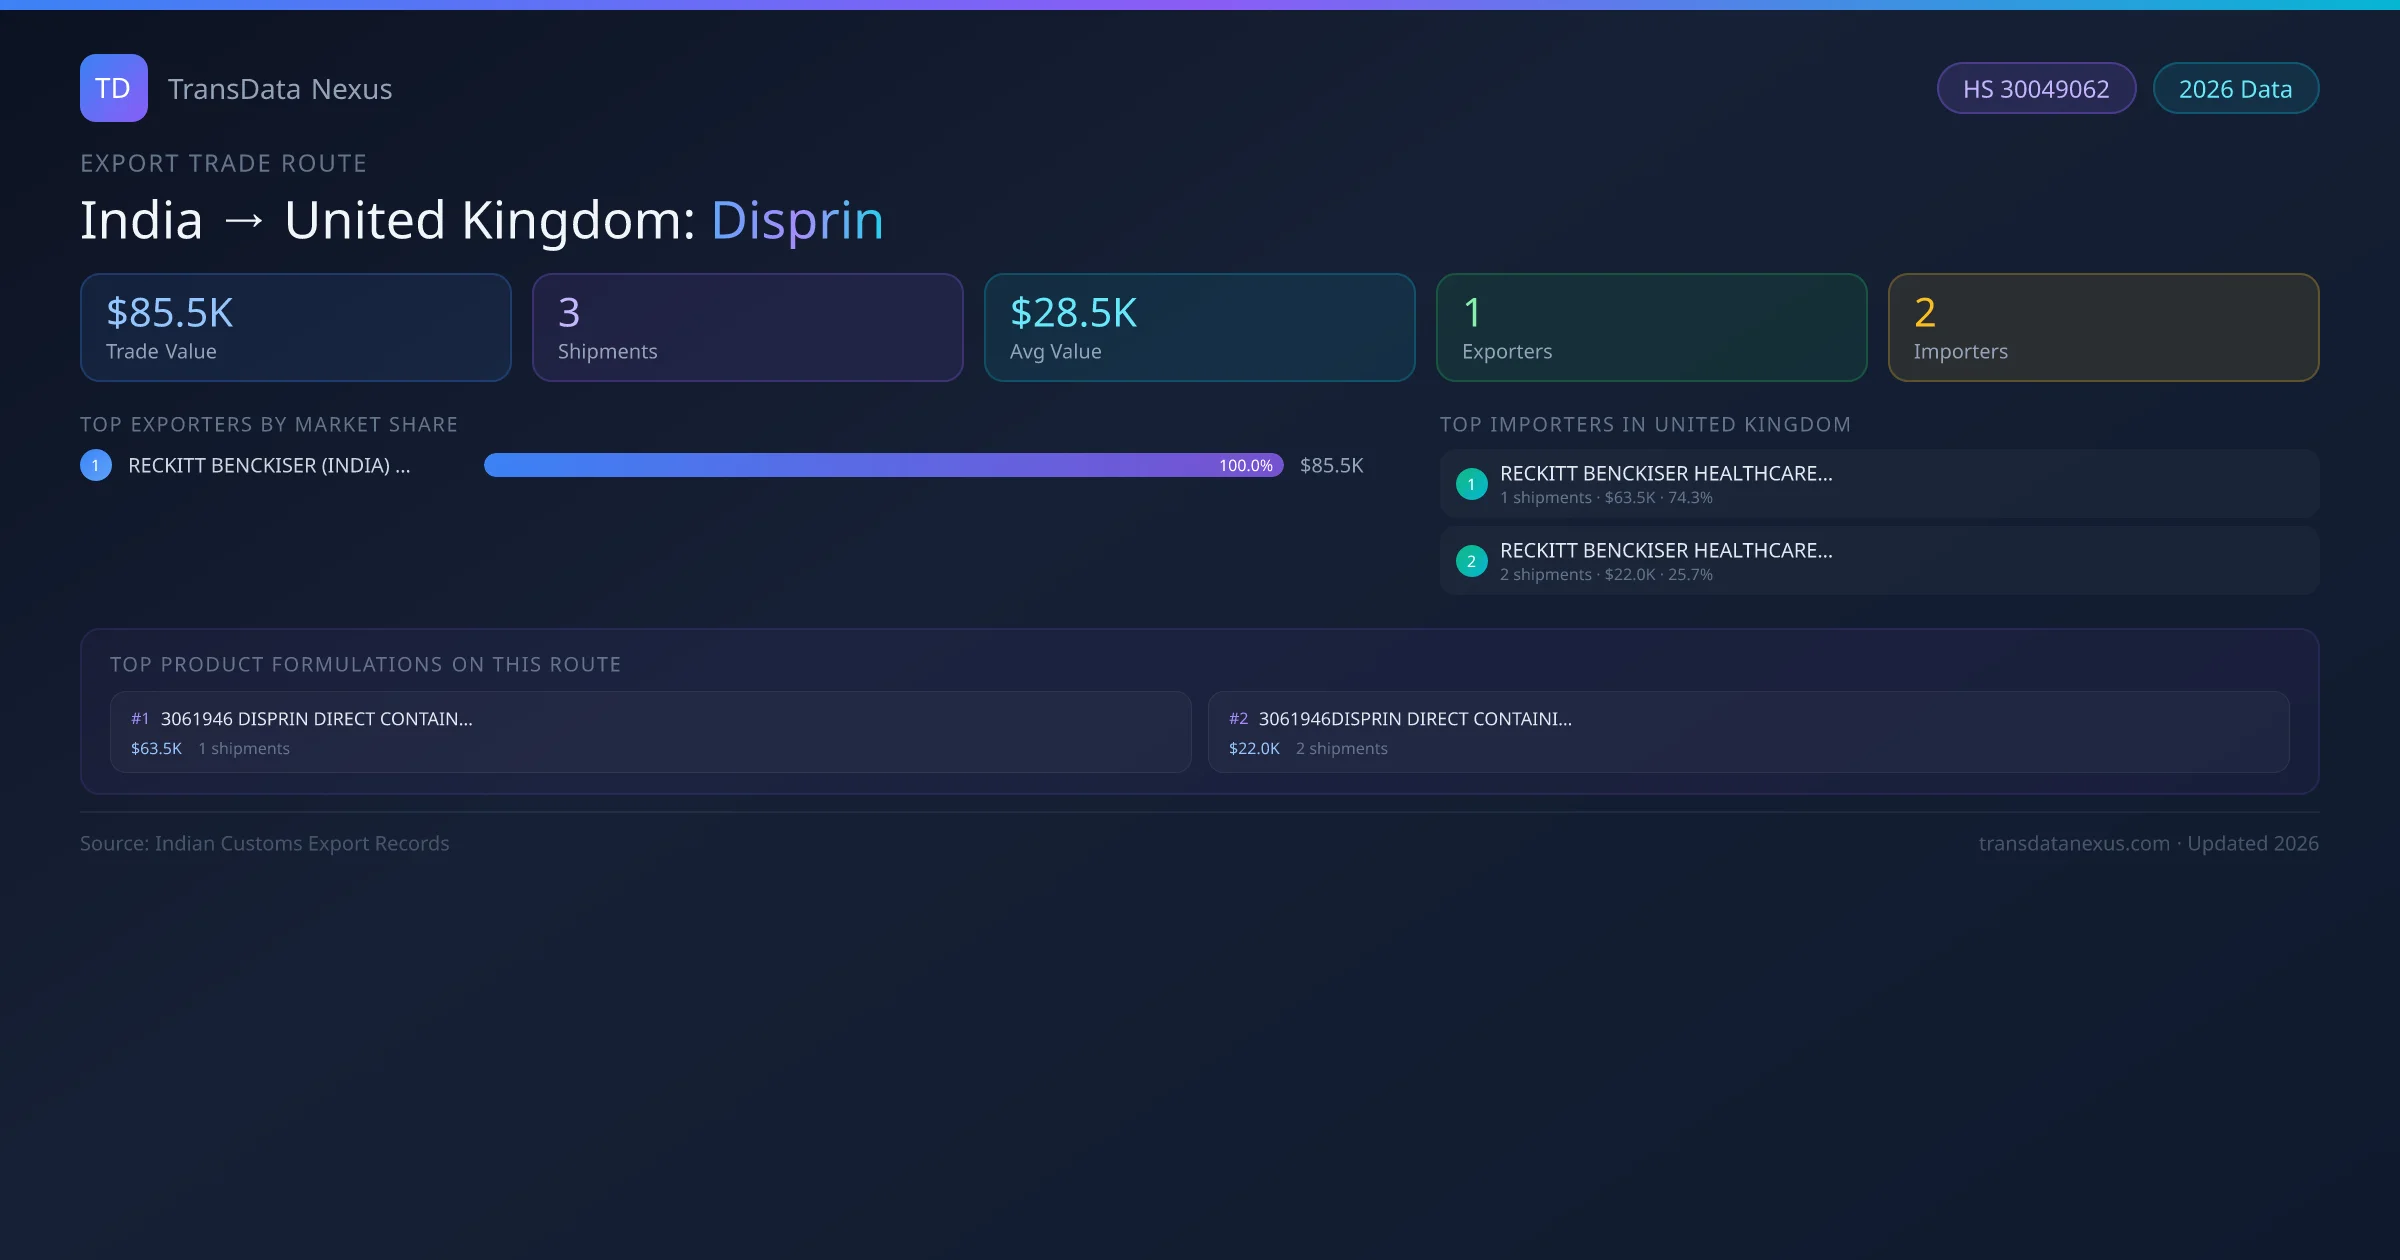Click the #1 formulation rank marker

click(x=140, y=719)
